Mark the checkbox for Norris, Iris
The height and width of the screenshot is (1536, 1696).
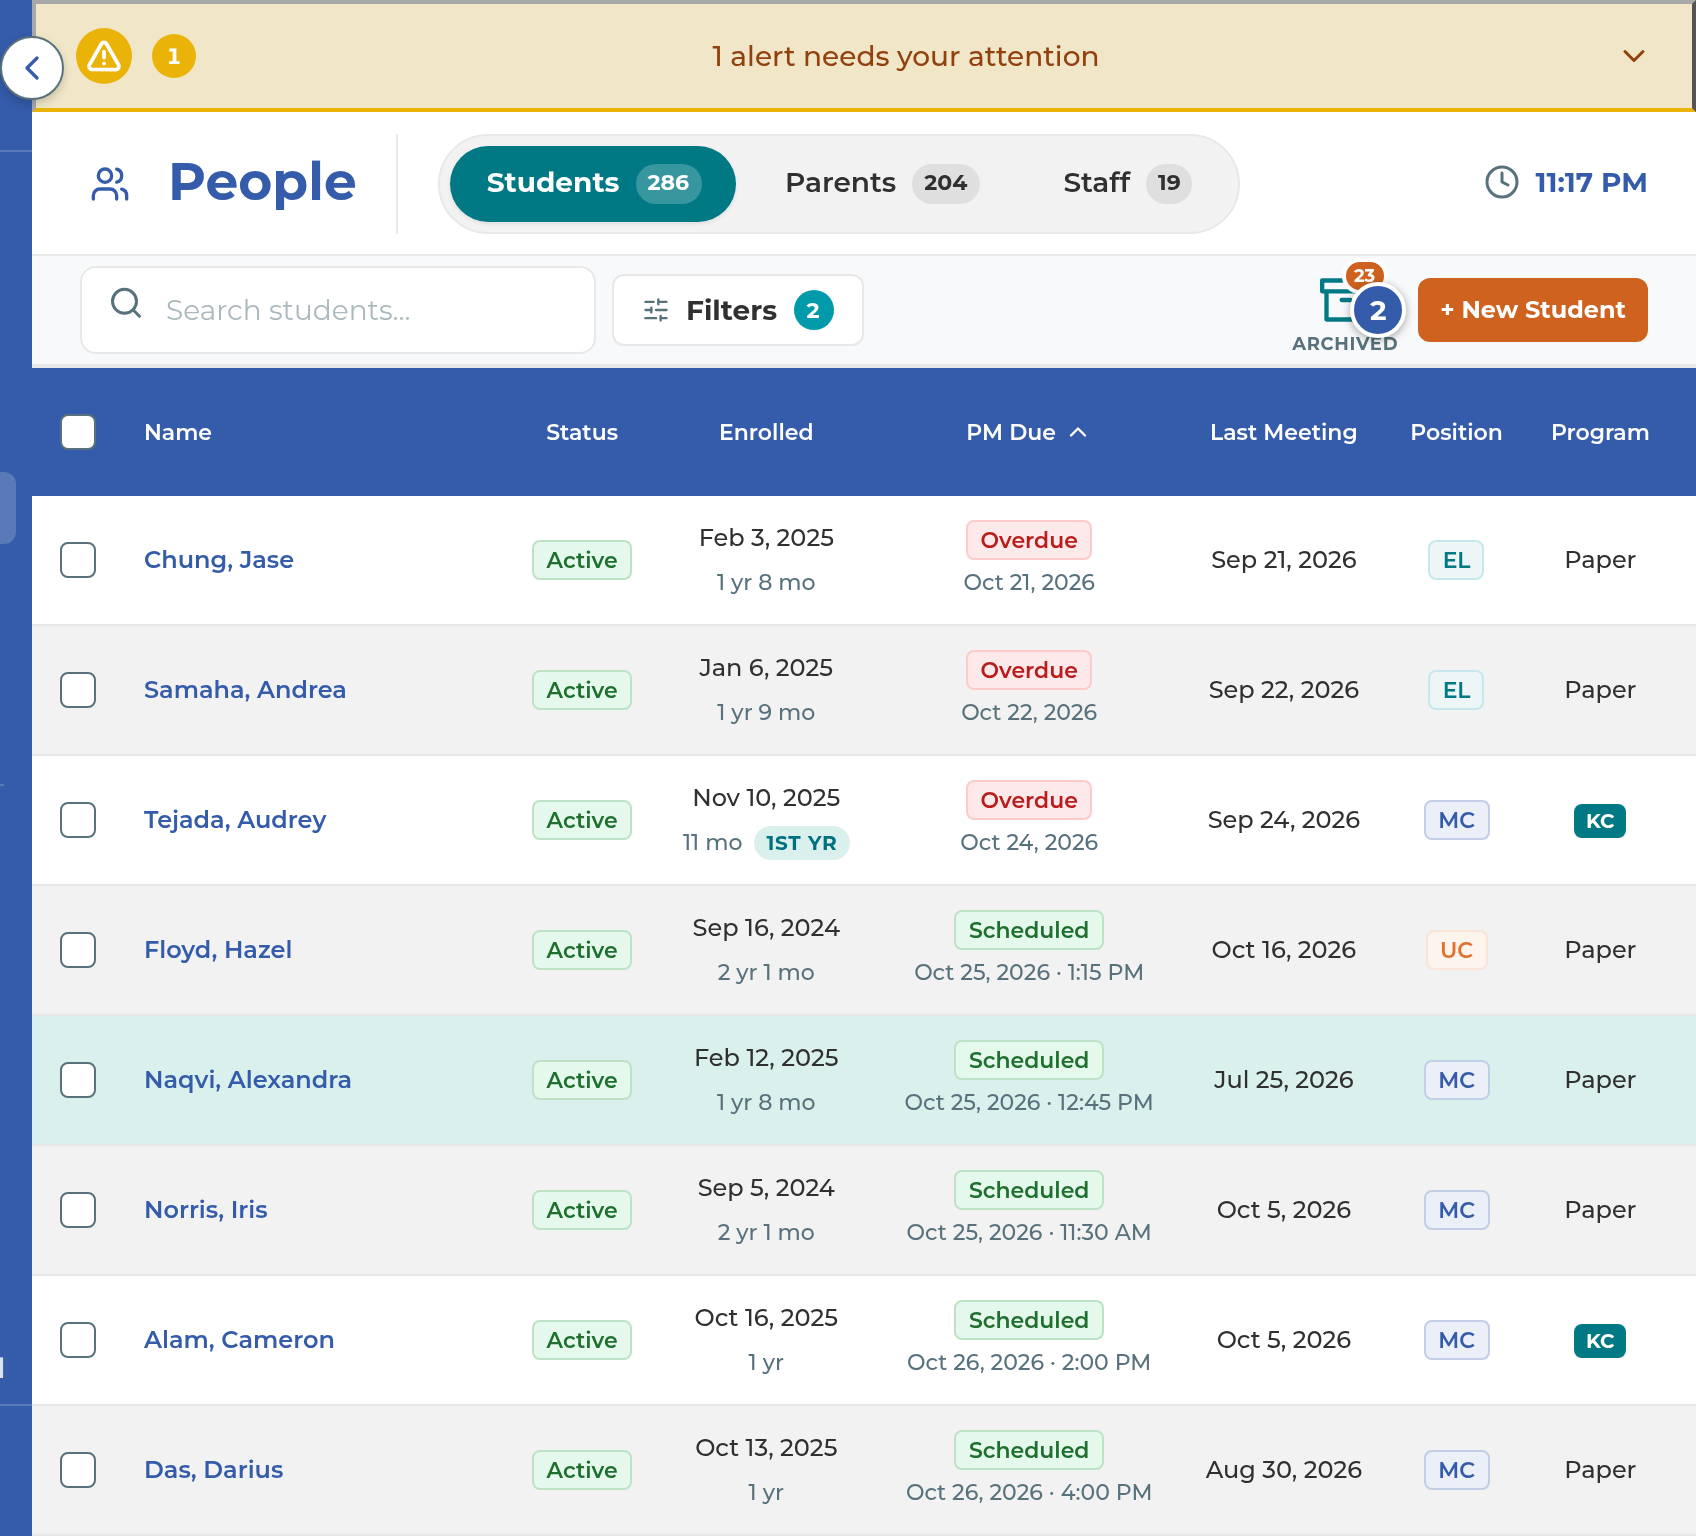click(78, 1210)
